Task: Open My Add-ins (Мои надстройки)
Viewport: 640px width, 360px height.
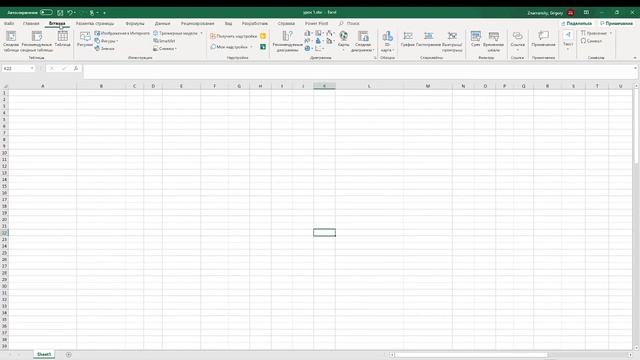Action: pos(231,47)
